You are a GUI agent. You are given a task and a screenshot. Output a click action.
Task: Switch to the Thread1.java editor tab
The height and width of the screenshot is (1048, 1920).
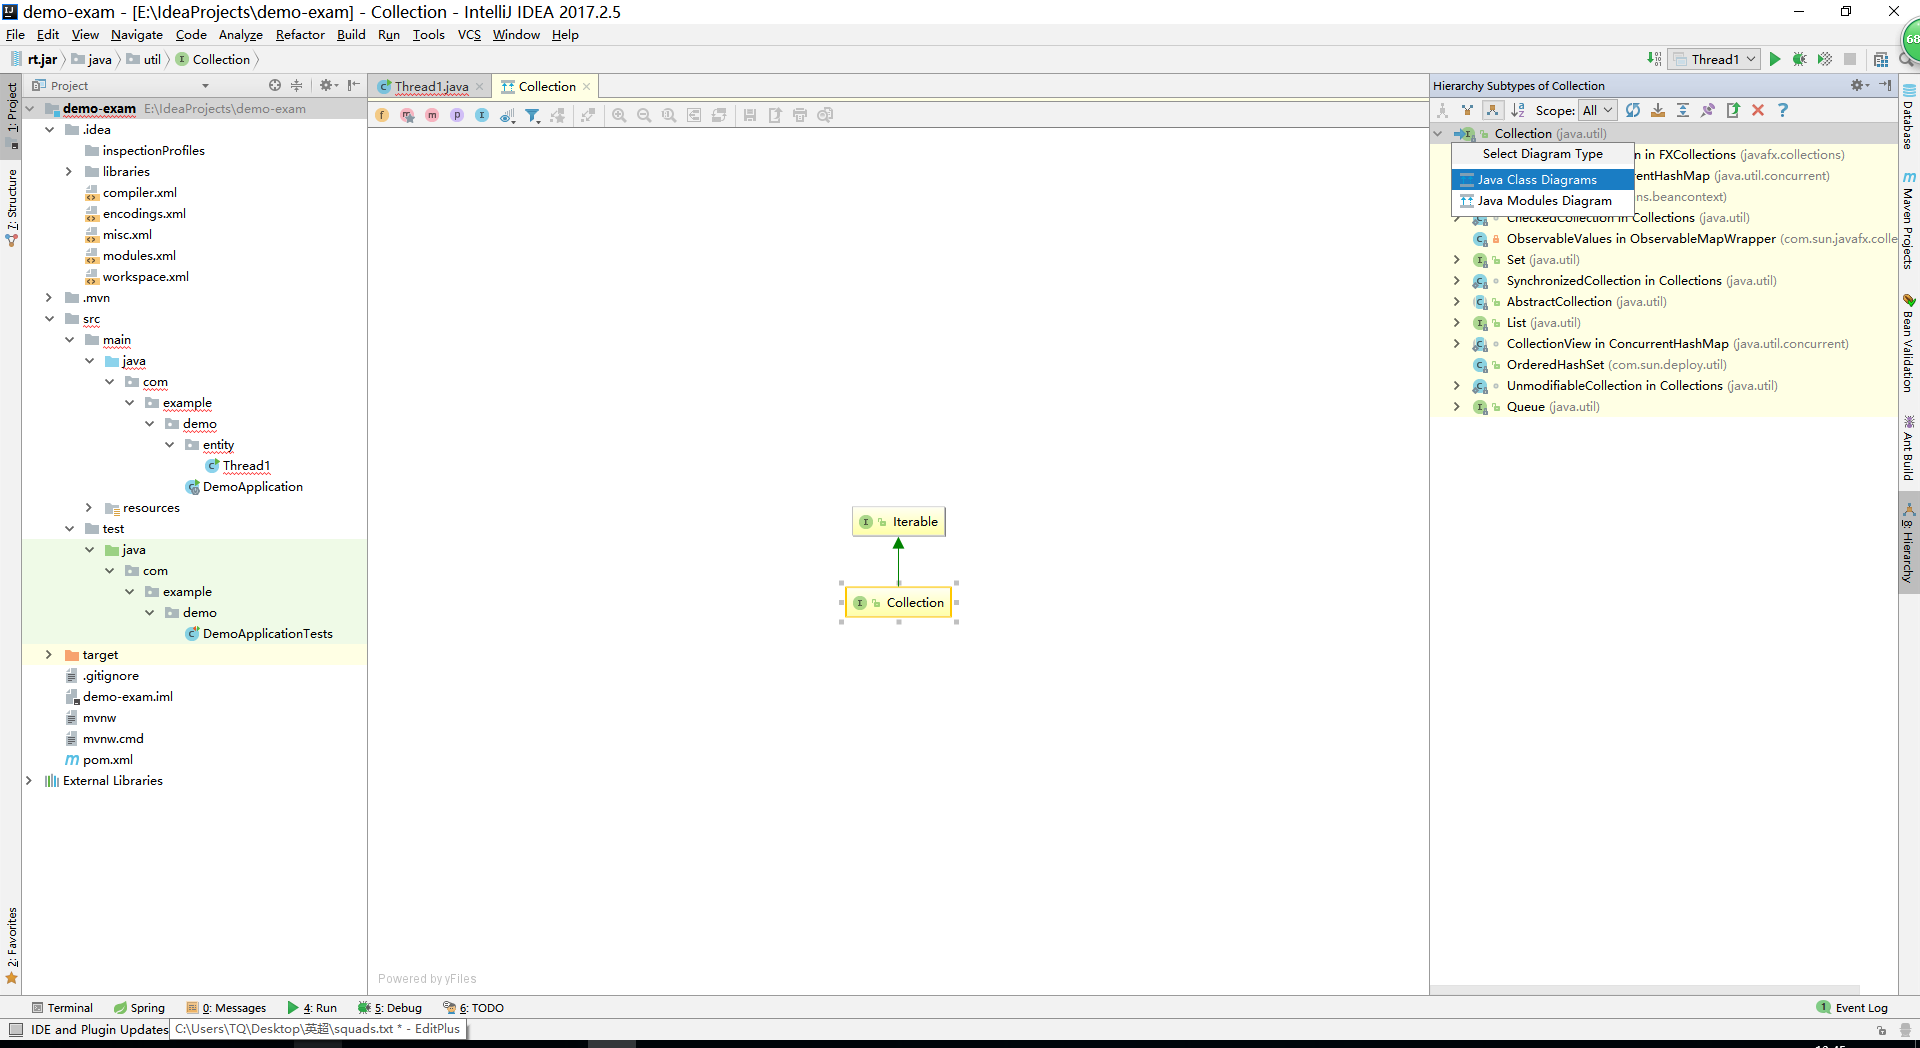click(x=430, y=87)
